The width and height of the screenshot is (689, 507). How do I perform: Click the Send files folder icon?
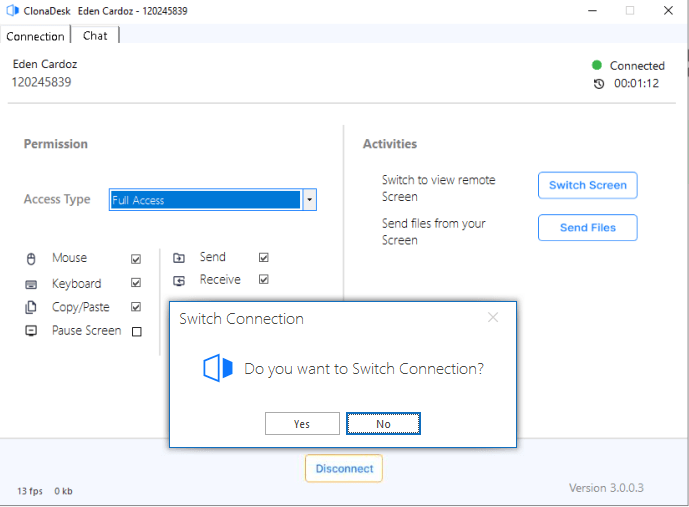pos(179,257)
